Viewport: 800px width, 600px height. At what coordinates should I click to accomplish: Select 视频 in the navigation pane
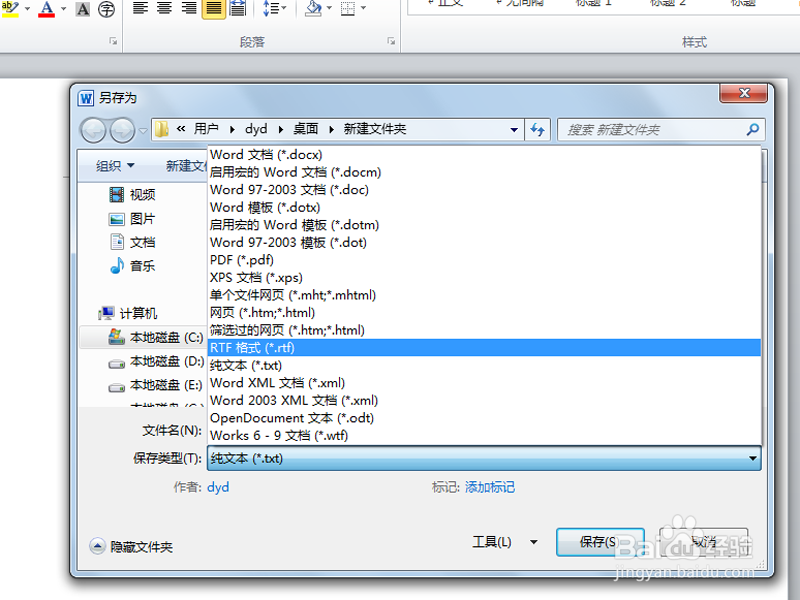(x=132, y=194)
